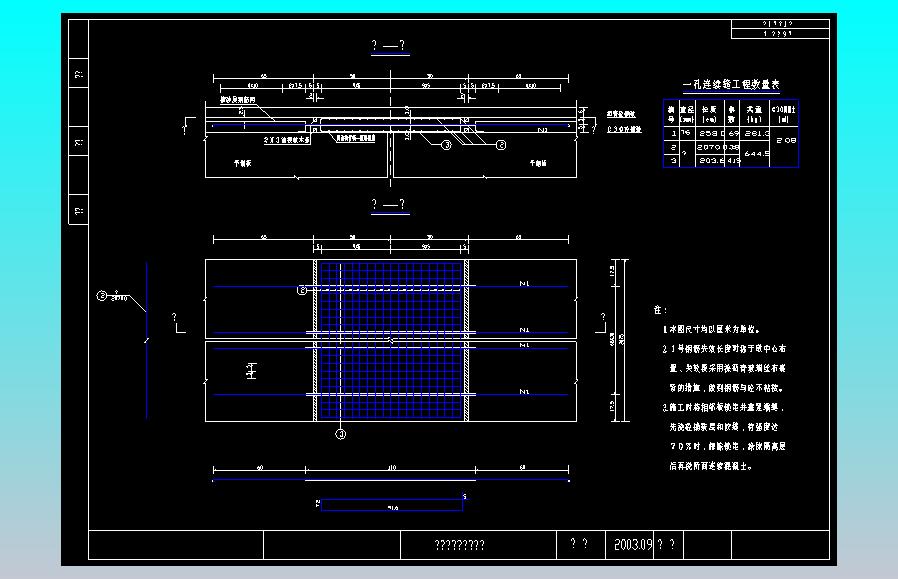
Task: Click the quantity table title text
Action: click(x=731, y=86)
